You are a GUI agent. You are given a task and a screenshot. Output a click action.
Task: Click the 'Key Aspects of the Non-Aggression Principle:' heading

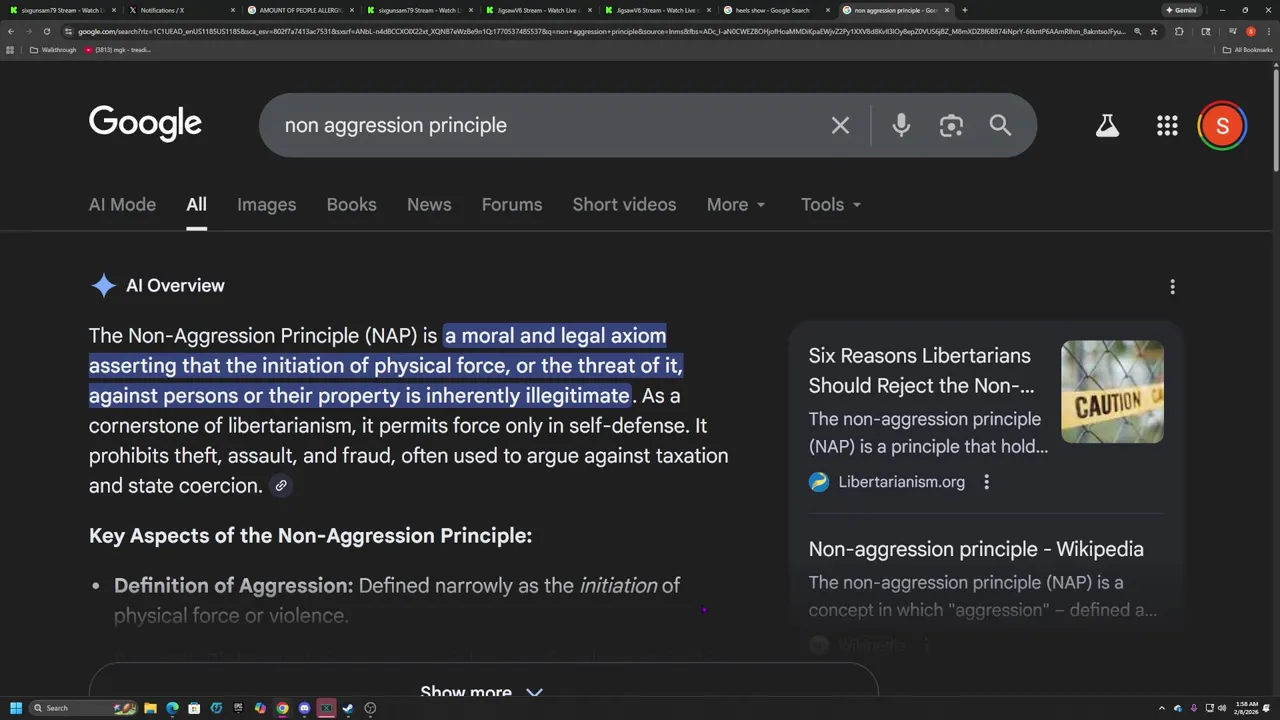pyautogui.click(x=310, y=536)
